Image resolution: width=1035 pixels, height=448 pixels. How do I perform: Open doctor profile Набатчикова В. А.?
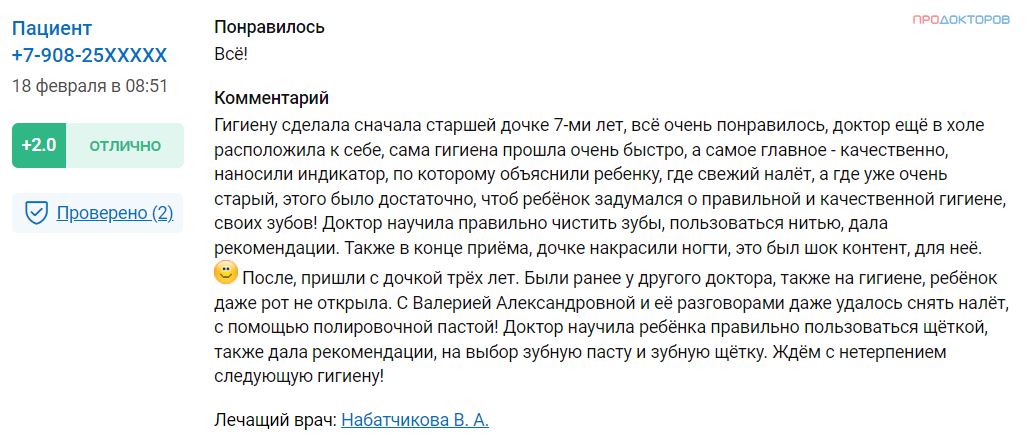(x=415, y=420)
